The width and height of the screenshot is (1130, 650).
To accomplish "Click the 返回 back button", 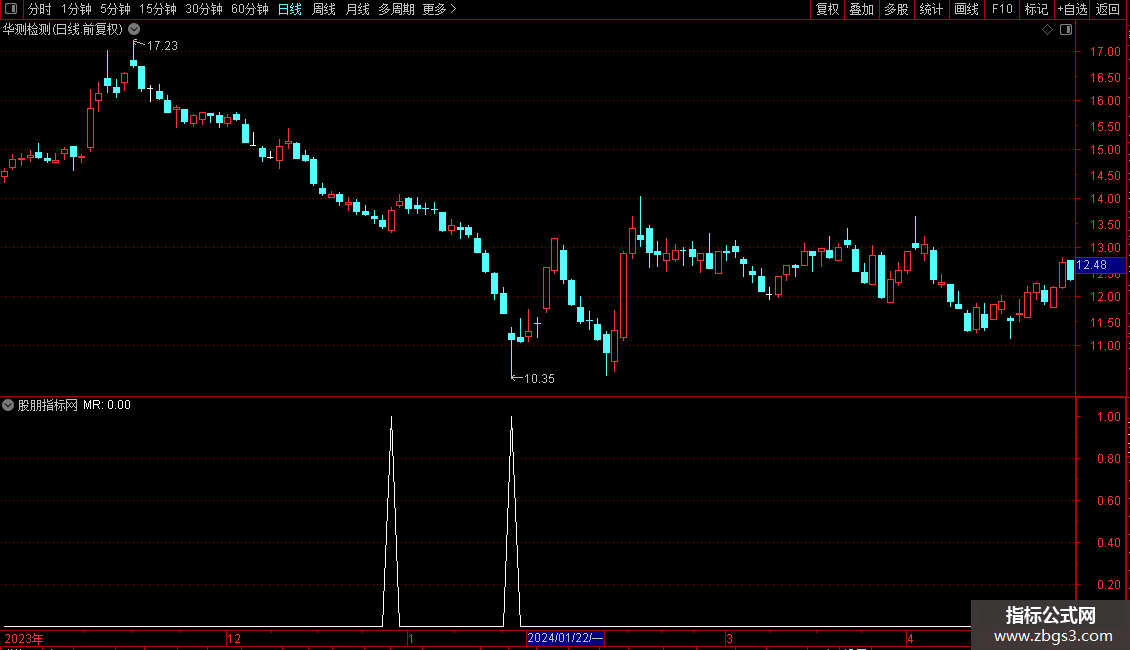I will 1108,9.
